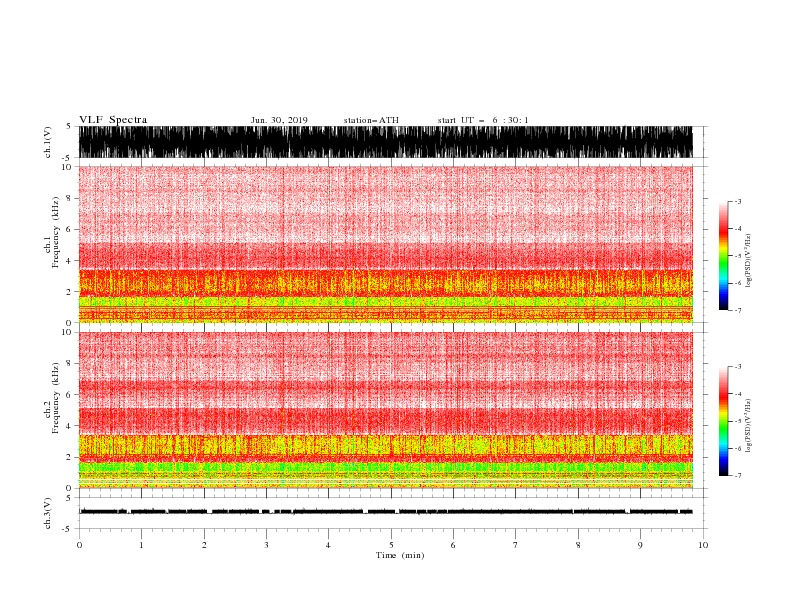Pick the color bar beside ch.2 spectrogram
This screenshot has height=612, width=792.
723,421
